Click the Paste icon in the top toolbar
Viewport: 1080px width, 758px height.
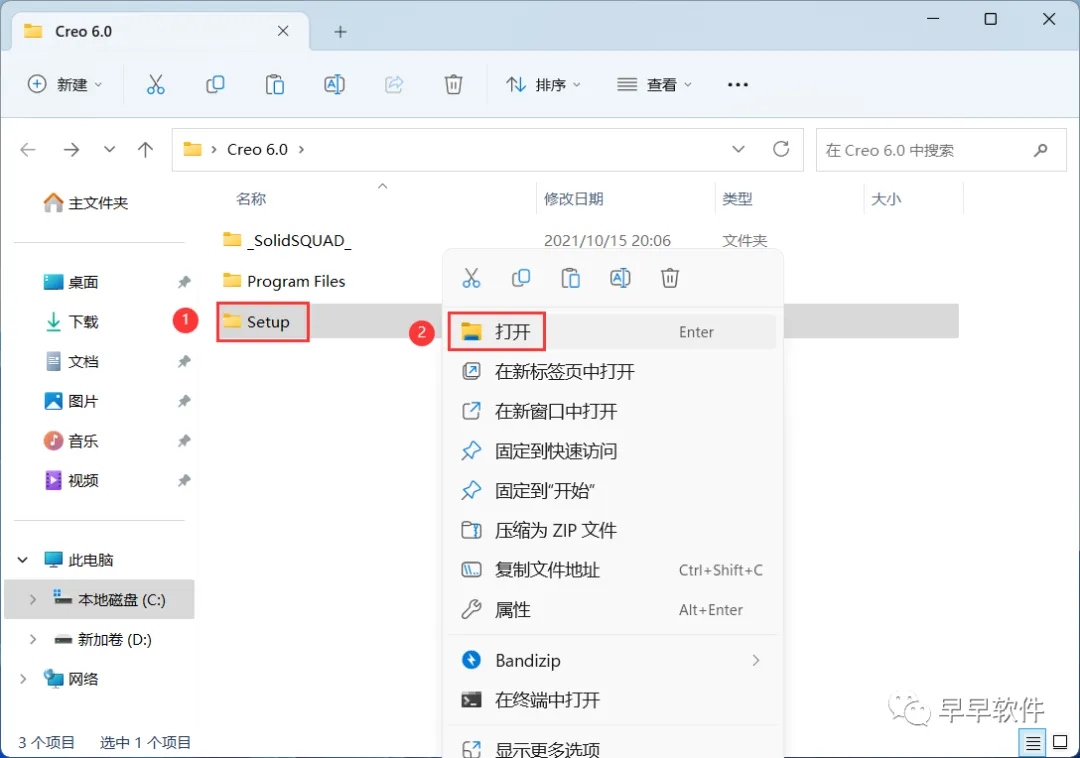click(x=275, y=85)
